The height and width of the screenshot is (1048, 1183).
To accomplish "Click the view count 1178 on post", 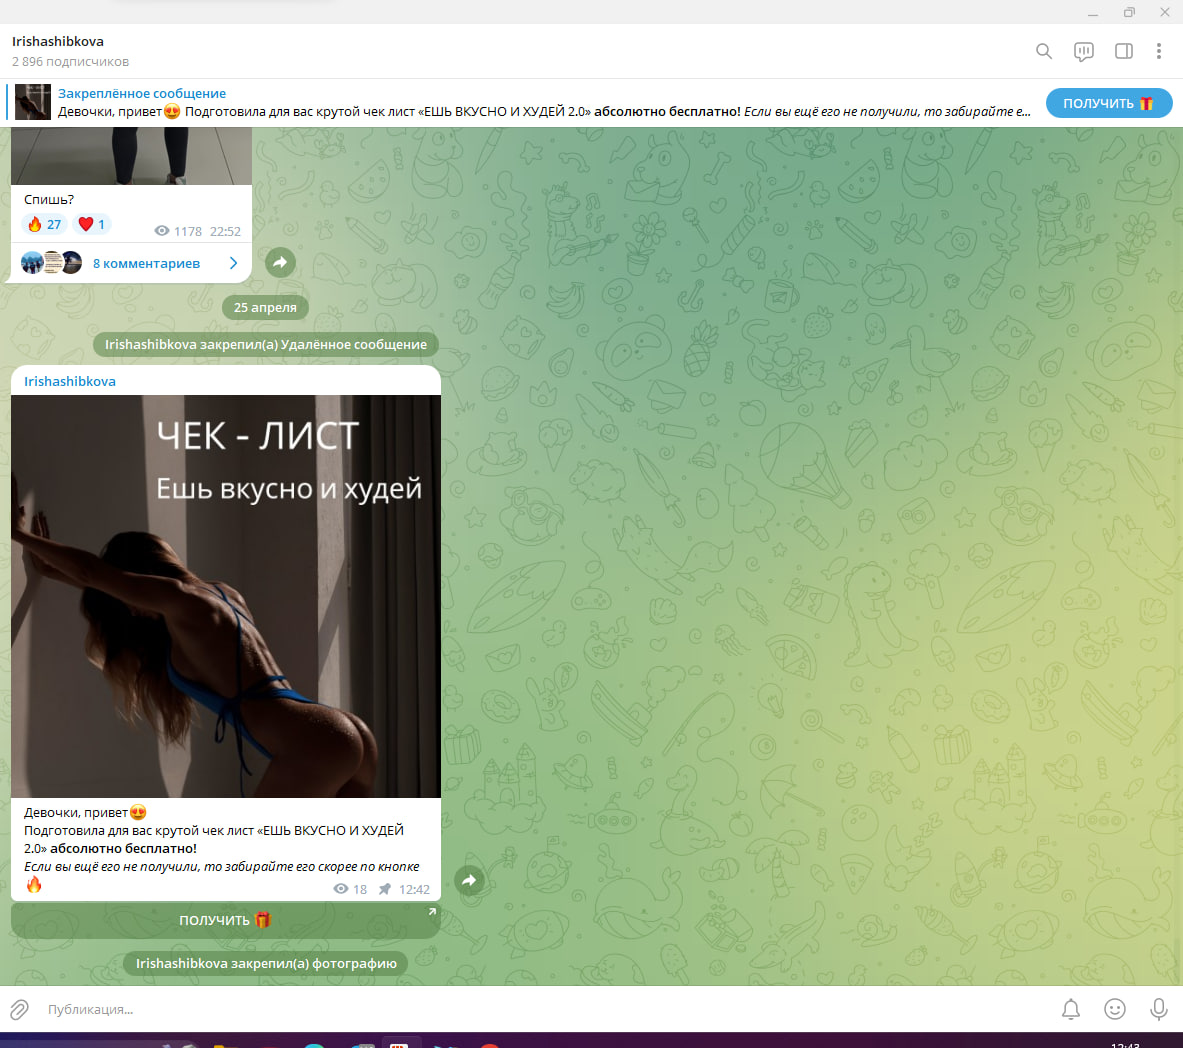I will [x=178, y=232].
